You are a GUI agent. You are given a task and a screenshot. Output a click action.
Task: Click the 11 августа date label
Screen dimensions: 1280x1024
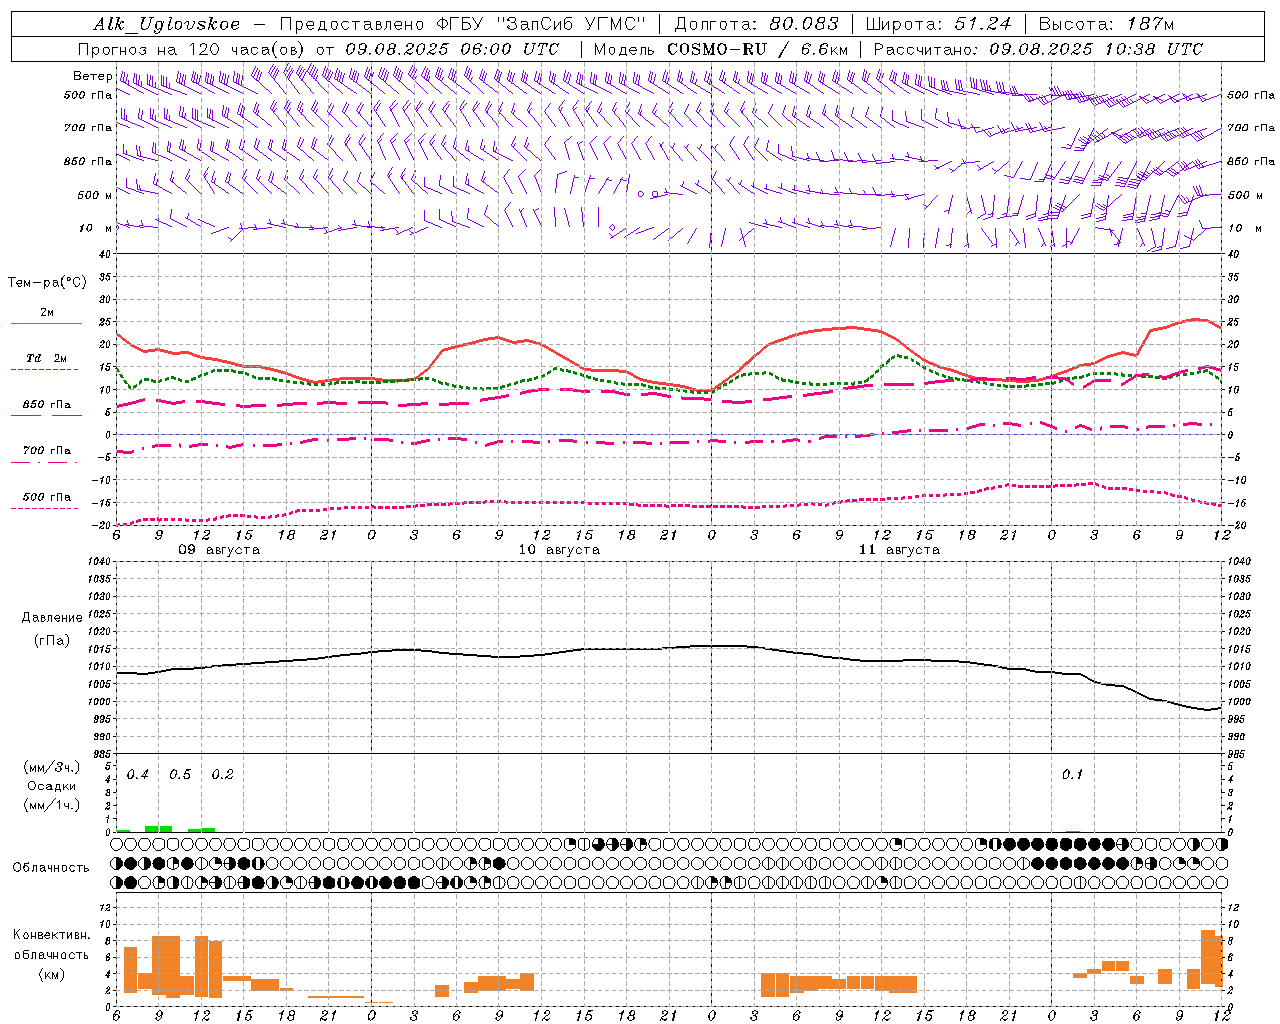(899, 550)
